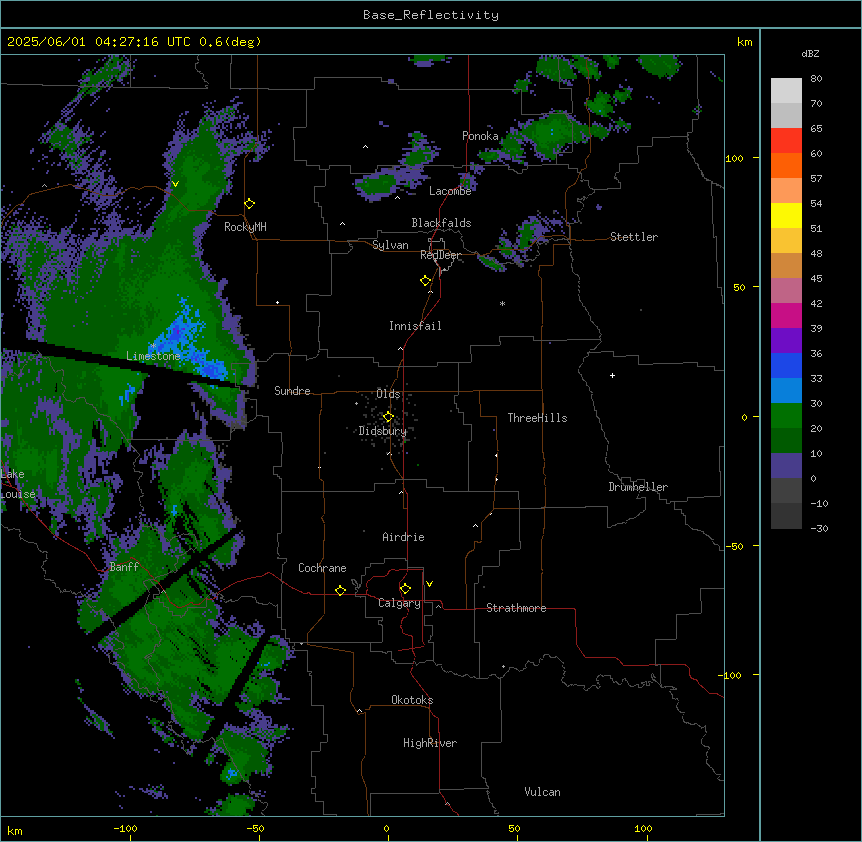This screenshot has width=862, height=842.
Task: Pick the bright green 30-20 dBZ legend swatch
Action: (x=786, y=416)
